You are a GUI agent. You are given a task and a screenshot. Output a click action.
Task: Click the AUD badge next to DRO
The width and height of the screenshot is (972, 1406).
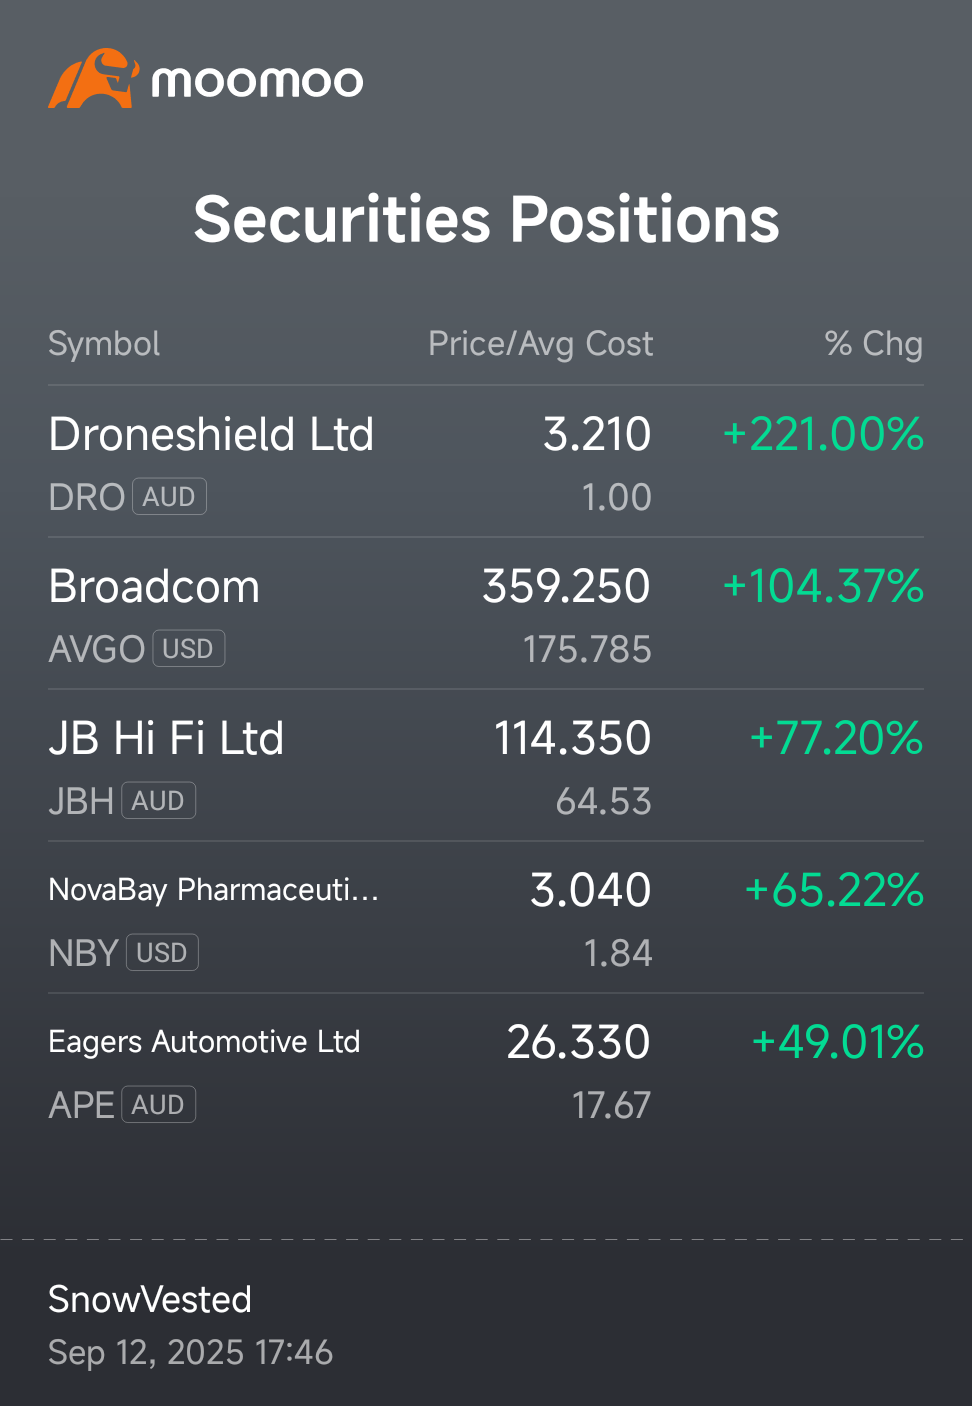(x=169, y=497)
